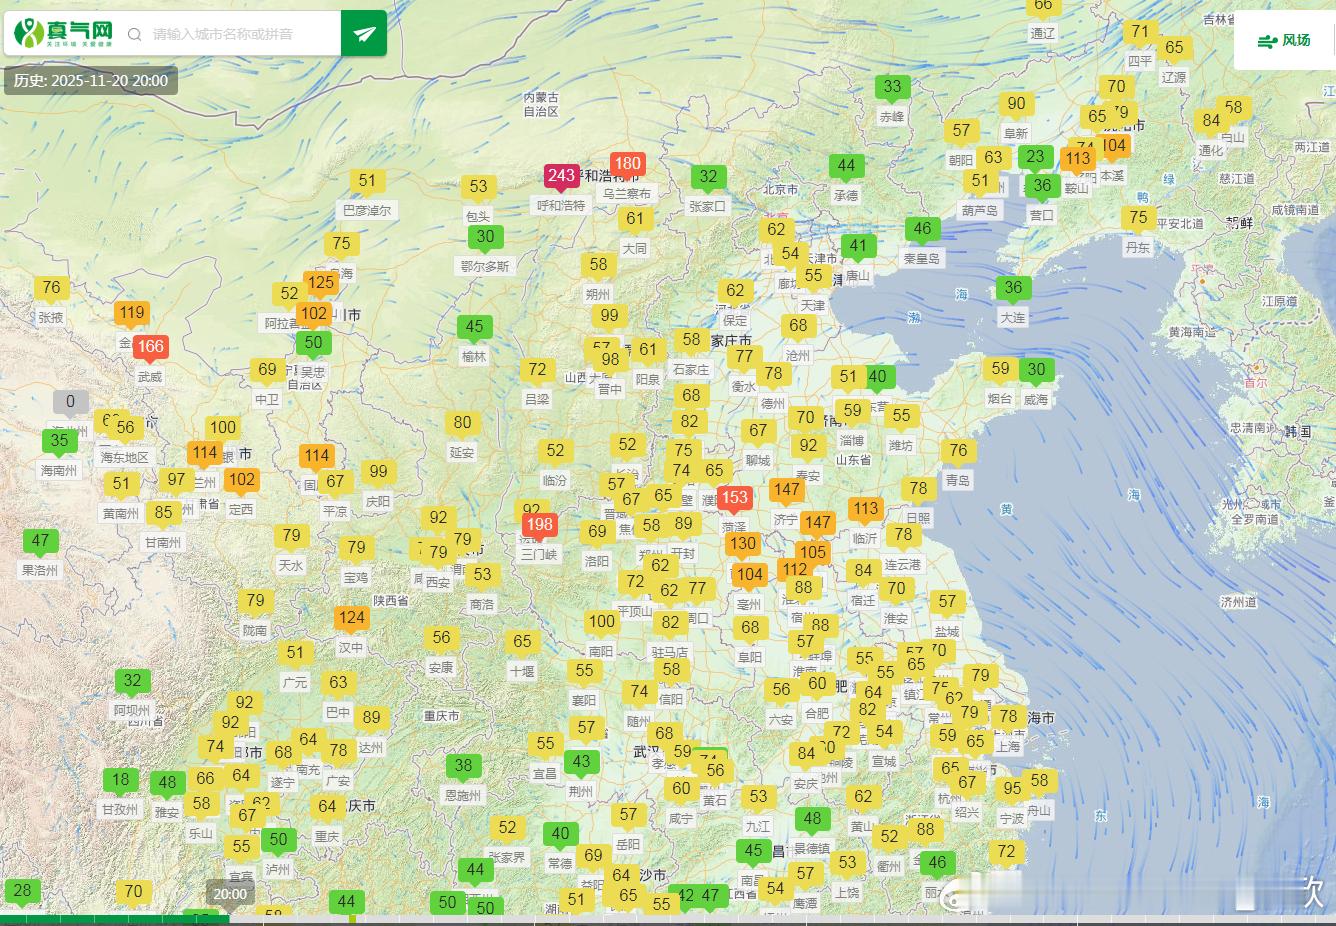This screenshot has width=1336, height=926.
Task: Click the 72 marker above 吕梁
Action: pos(537,370)
